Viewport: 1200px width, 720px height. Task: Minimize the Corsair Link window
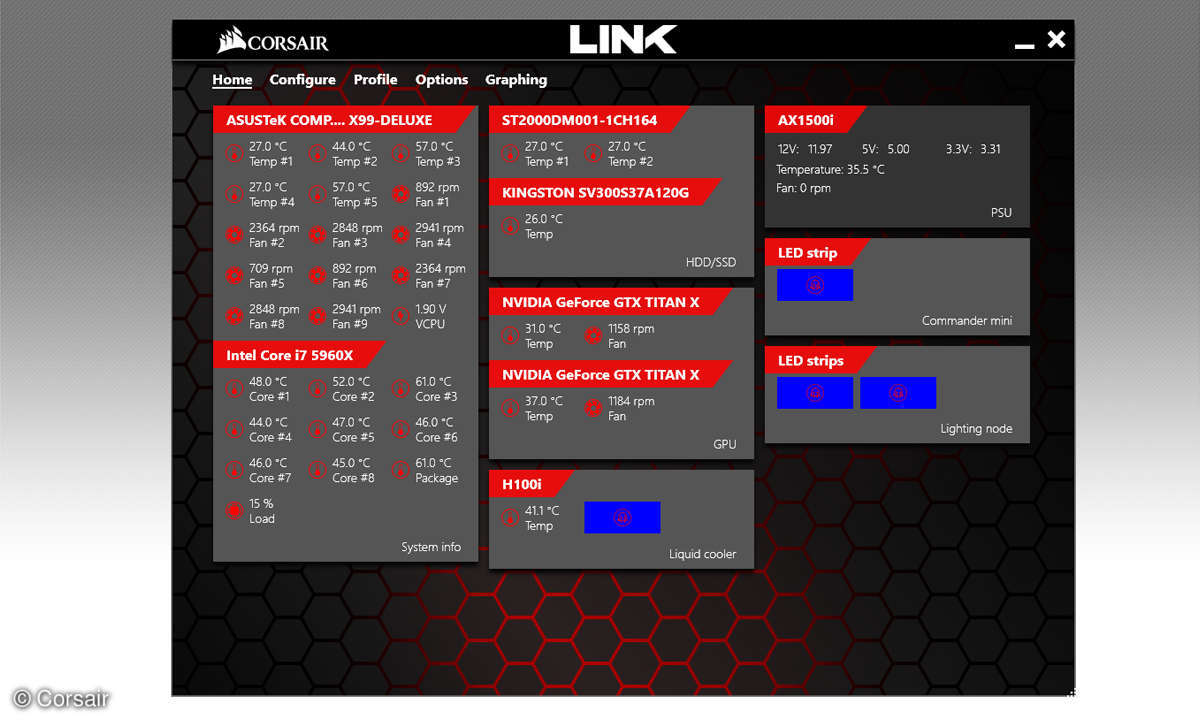coord(1024,45)
